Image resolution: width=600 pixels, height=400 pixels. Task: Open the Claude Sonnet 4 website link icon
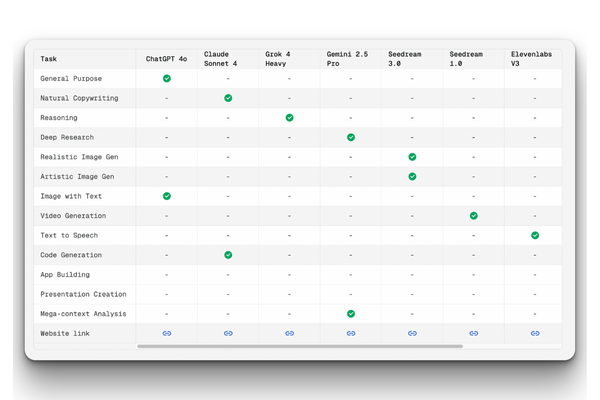pos(228,333)
